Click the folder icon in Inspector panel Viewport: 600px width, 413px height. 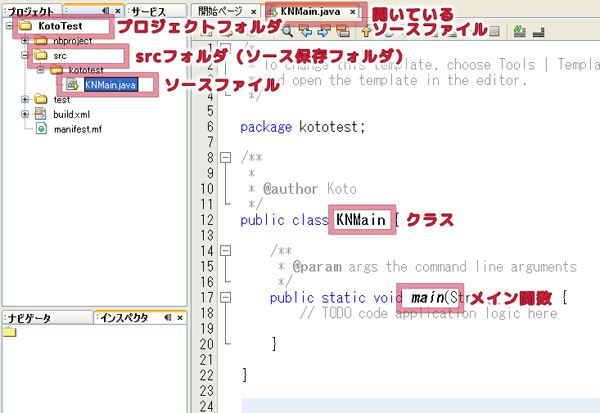(10, 332)
